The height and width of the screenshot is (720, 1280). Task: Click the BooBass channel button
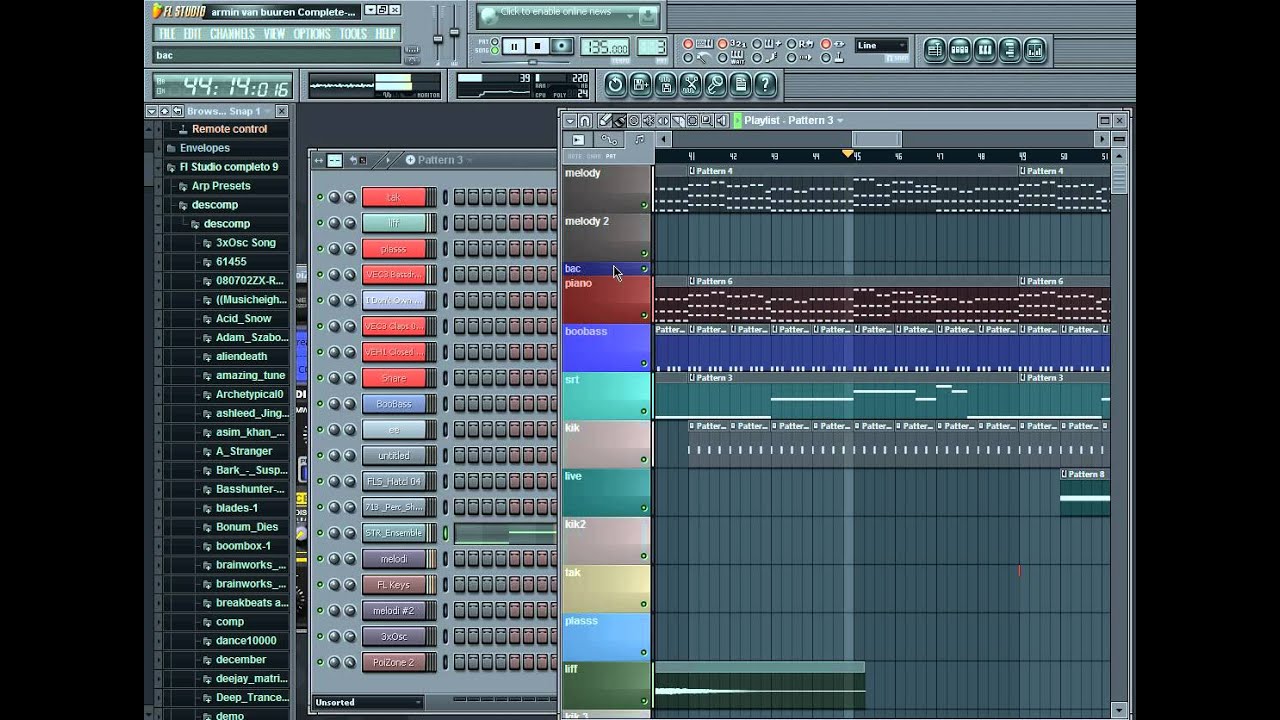tap(394, 404)
